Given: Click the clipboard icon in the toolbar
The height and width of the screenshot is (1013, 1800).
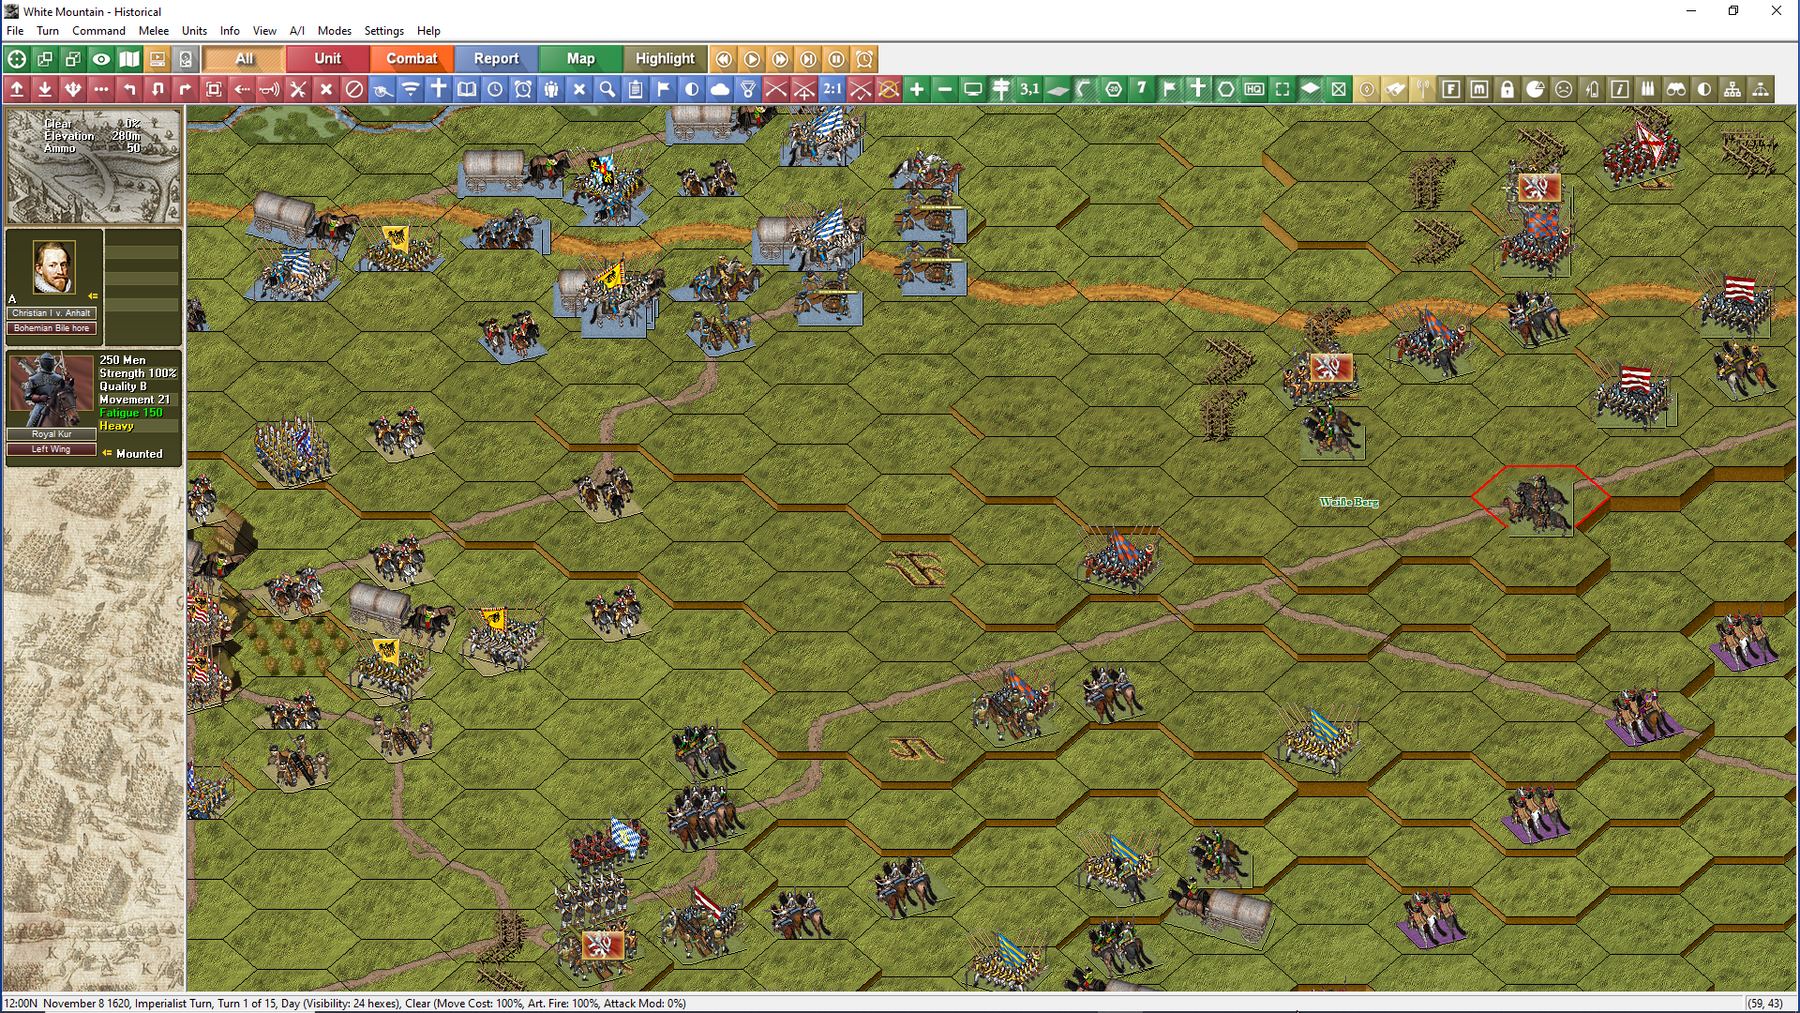Looking at the screenshot, I should pyautogui.click(x=636, y=89).
